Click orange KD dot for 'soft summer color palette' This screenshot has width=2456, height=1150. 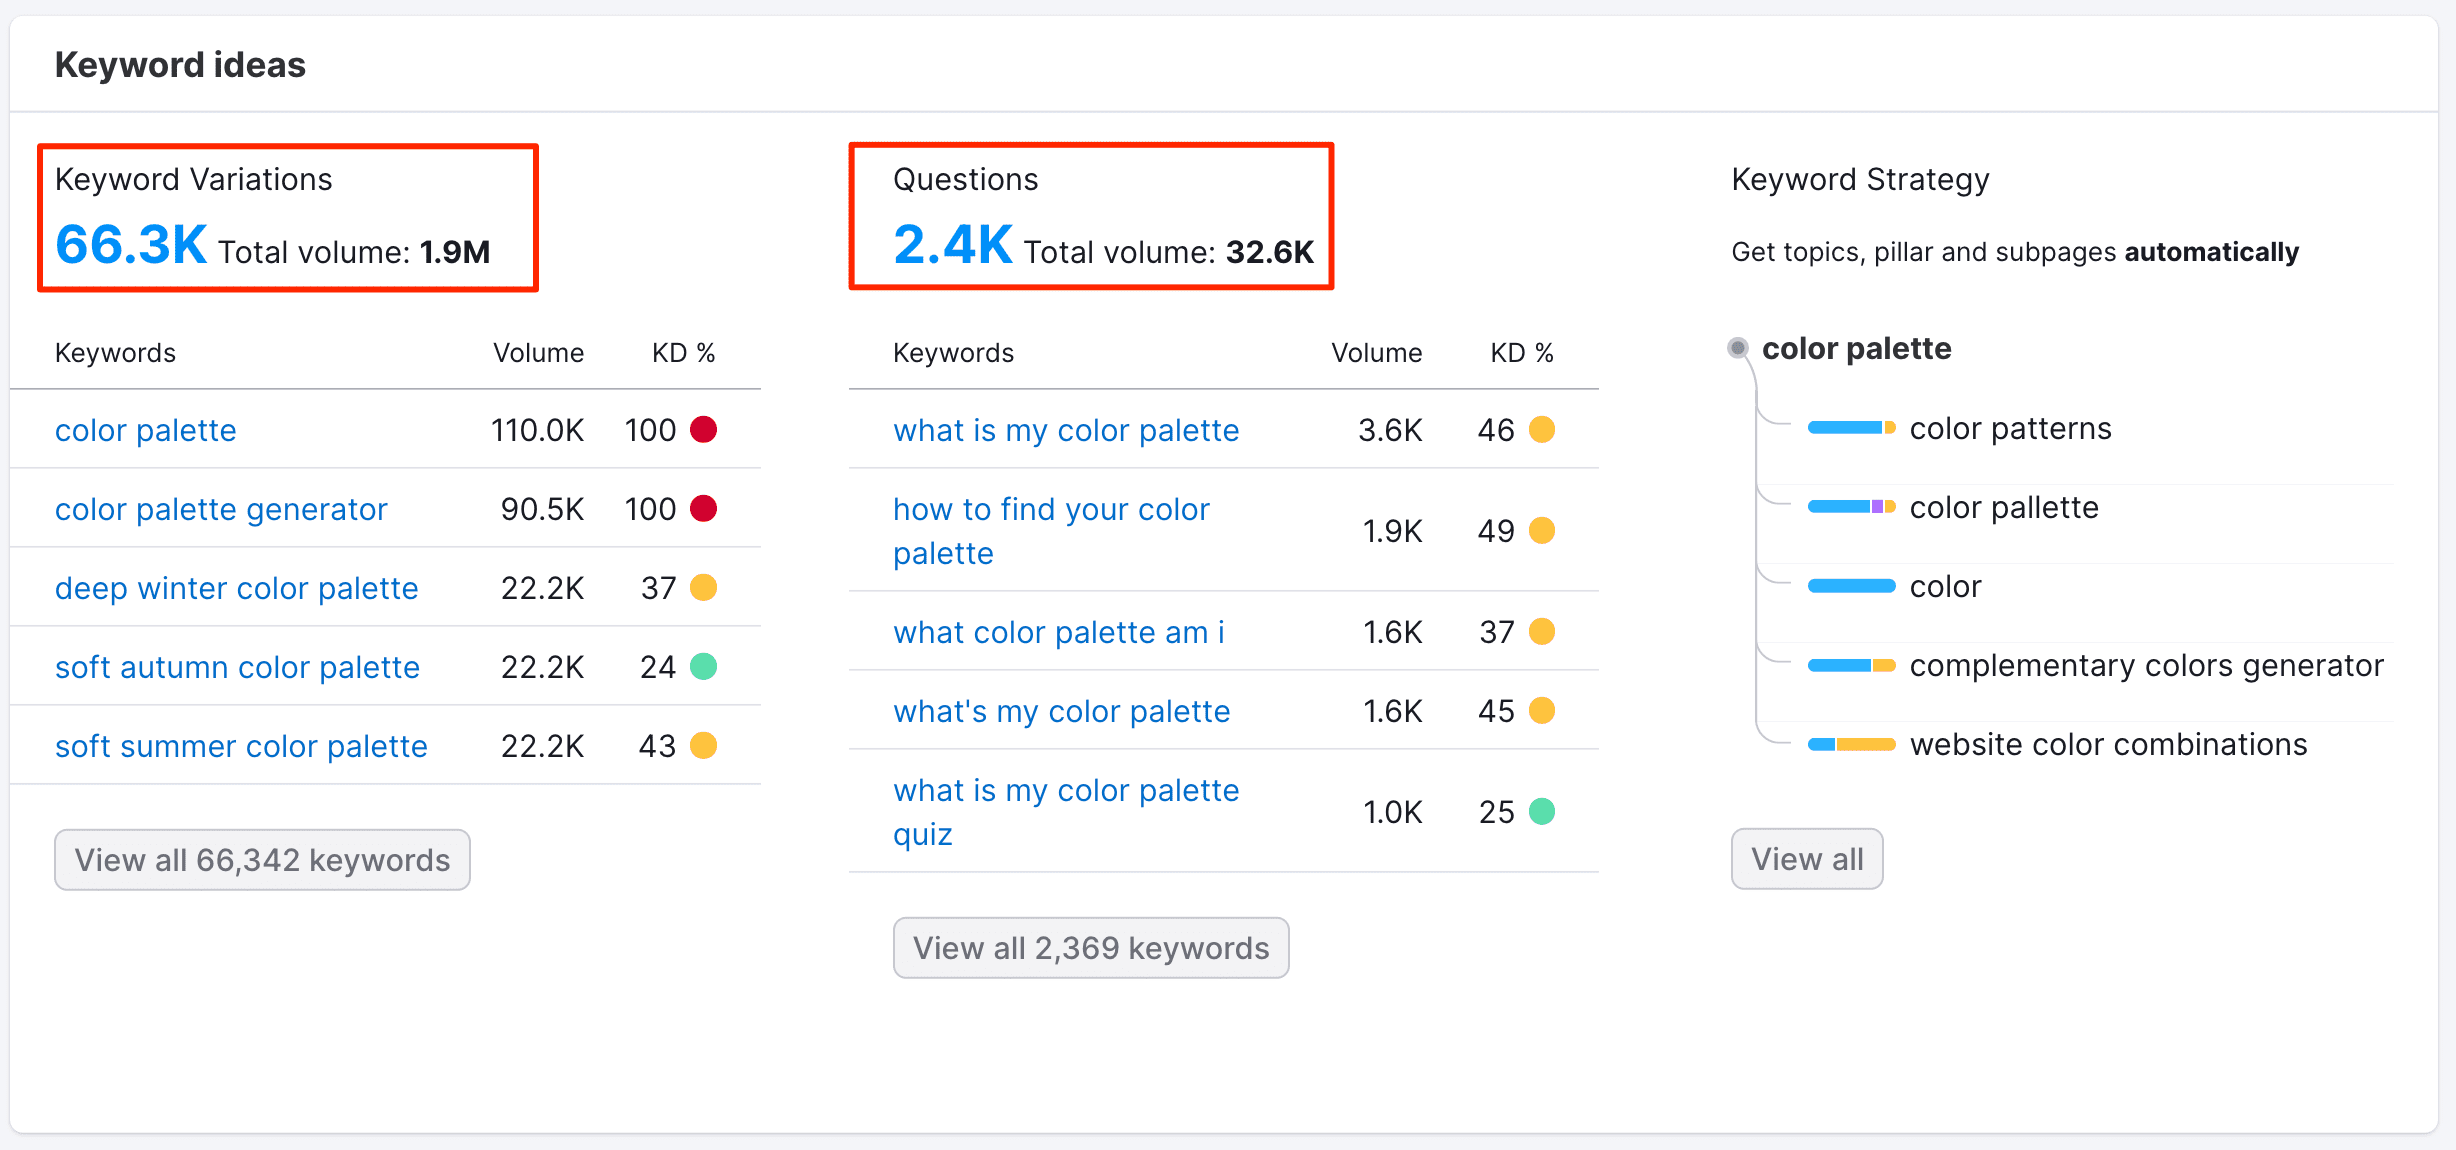click(704, 745)
